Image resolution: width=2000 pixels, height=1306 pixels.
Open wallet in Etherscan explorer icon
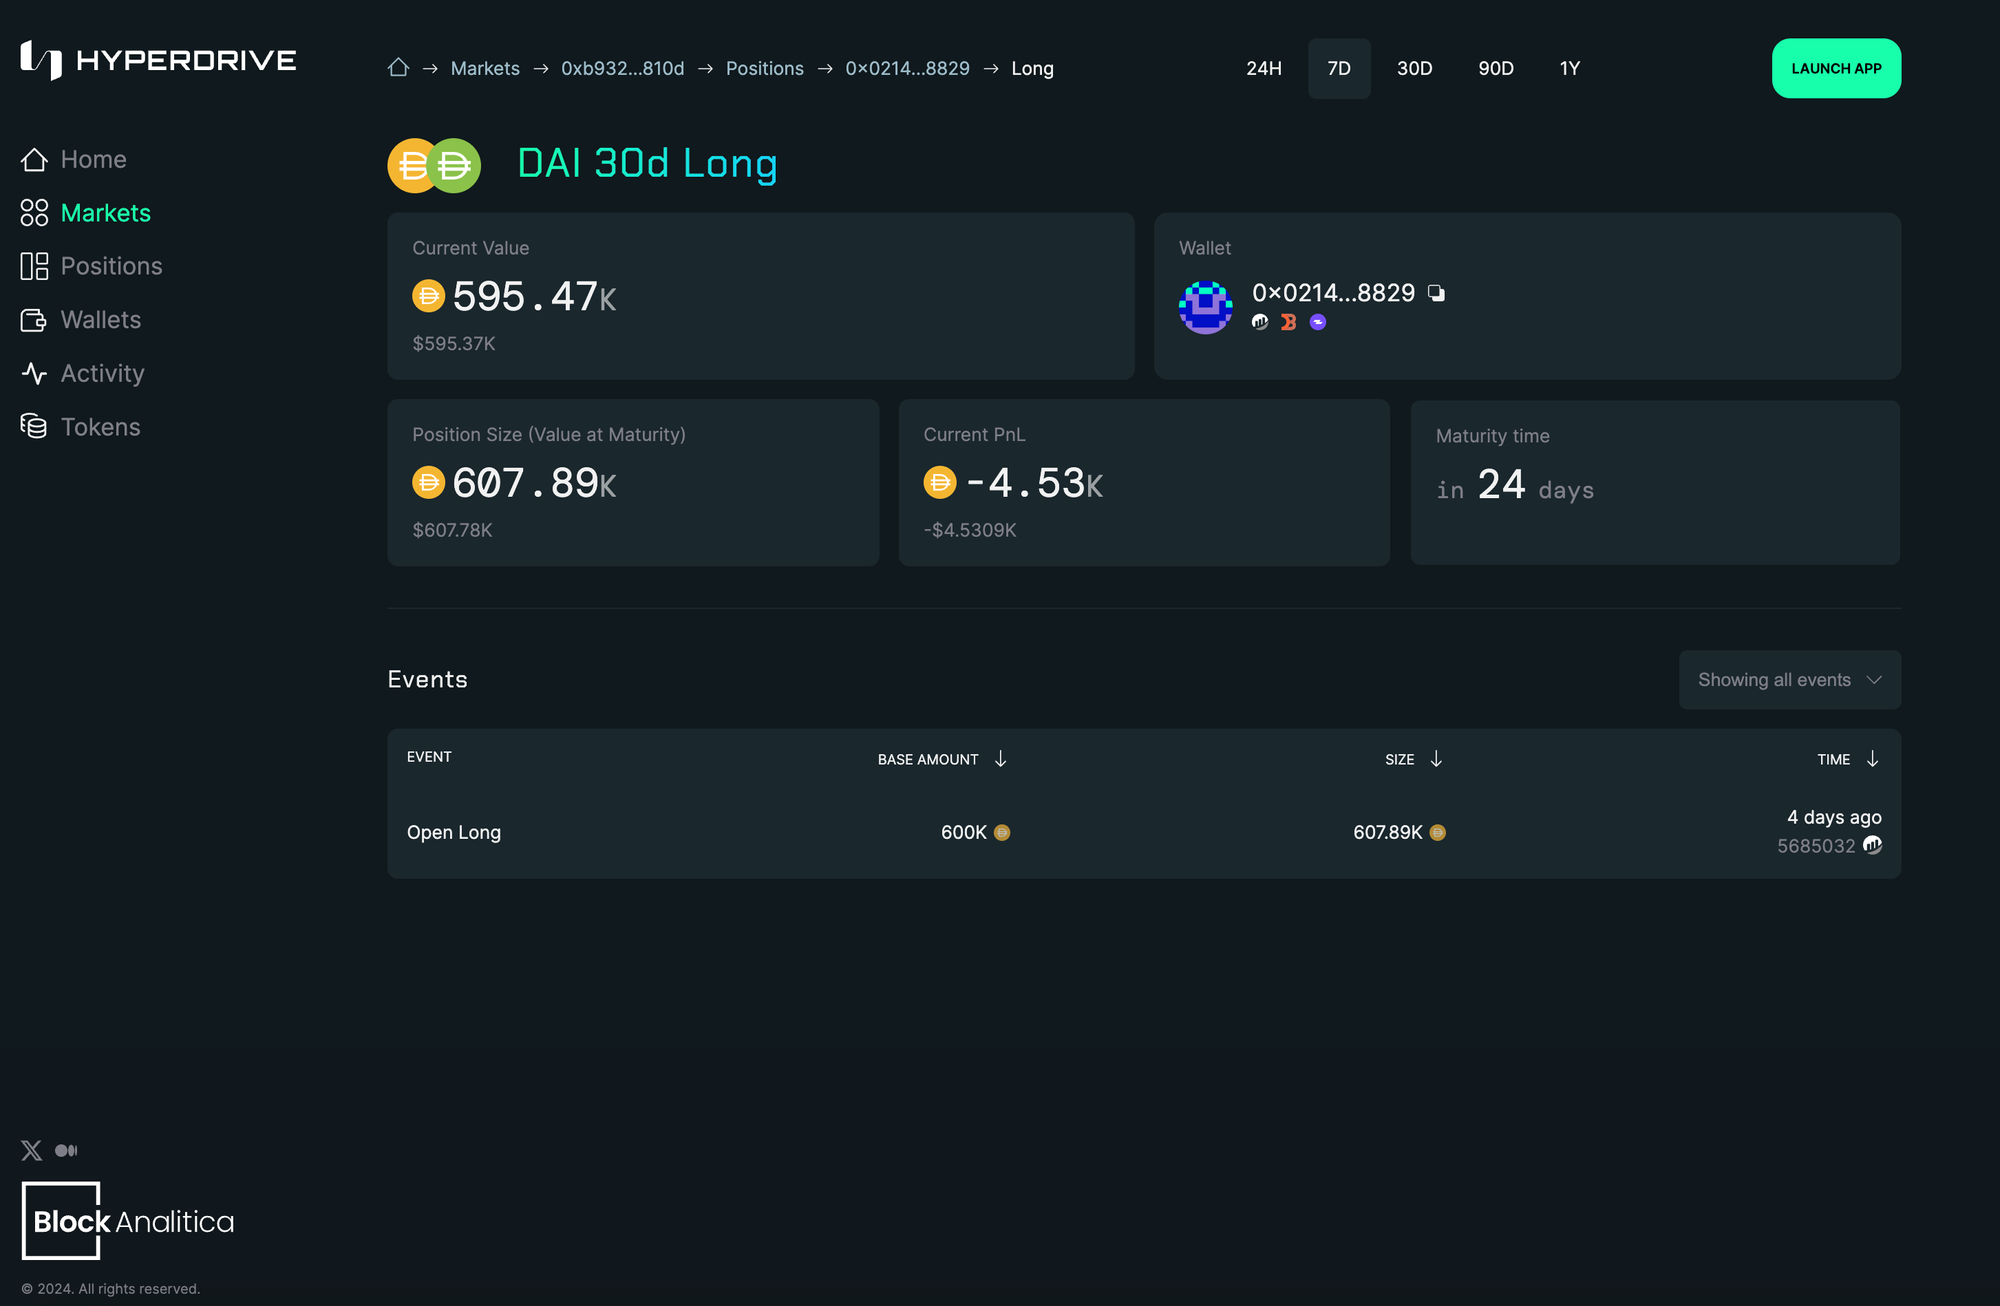point(1260,322)
